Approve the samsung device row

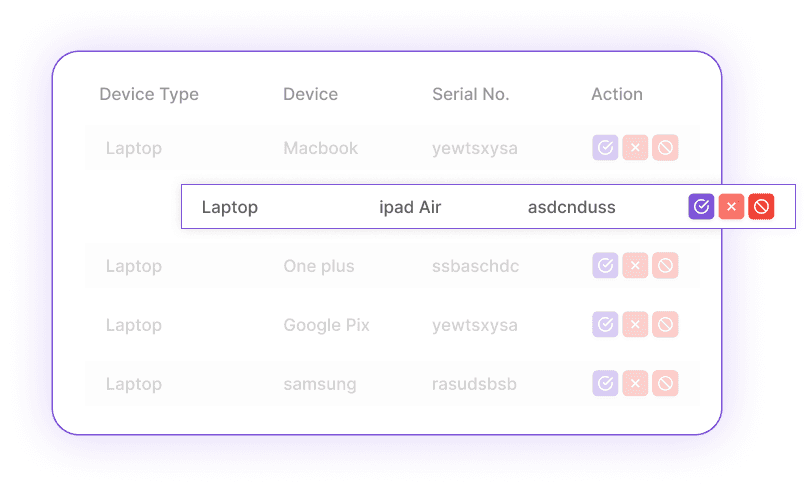click(x=605, y=384)
